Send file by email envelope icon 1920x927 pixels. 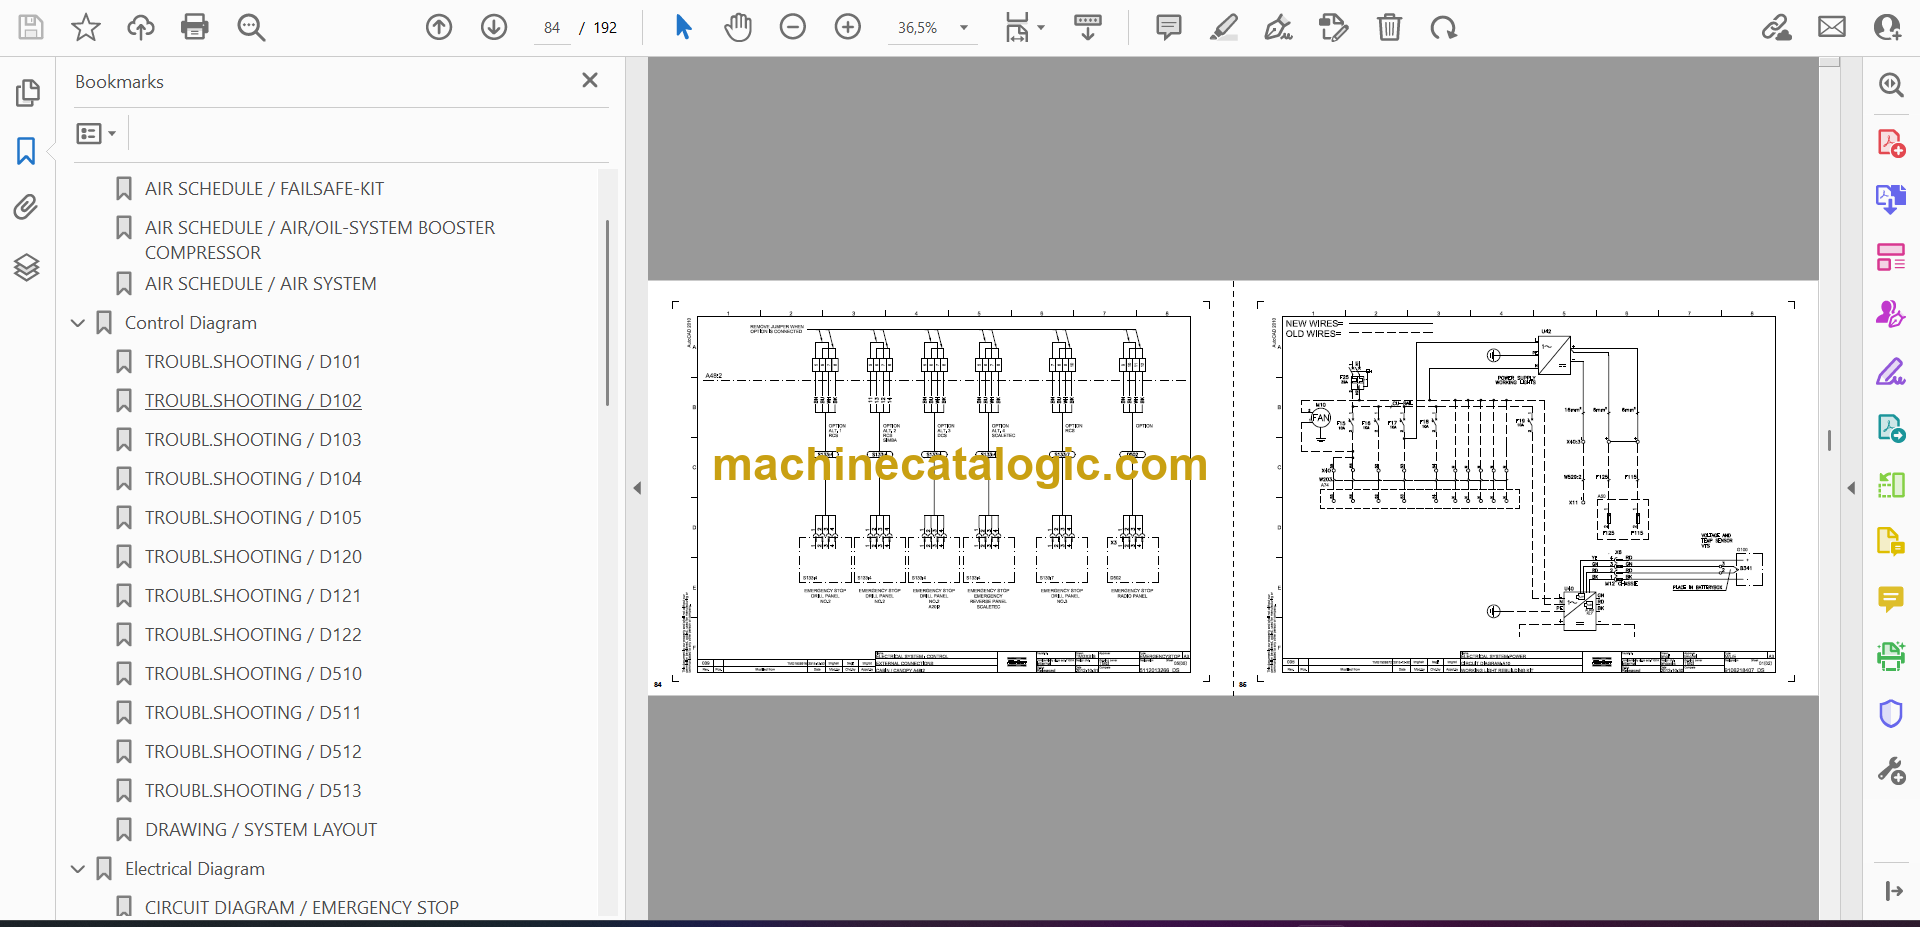pyautogui.click(x=1832, y=27)
